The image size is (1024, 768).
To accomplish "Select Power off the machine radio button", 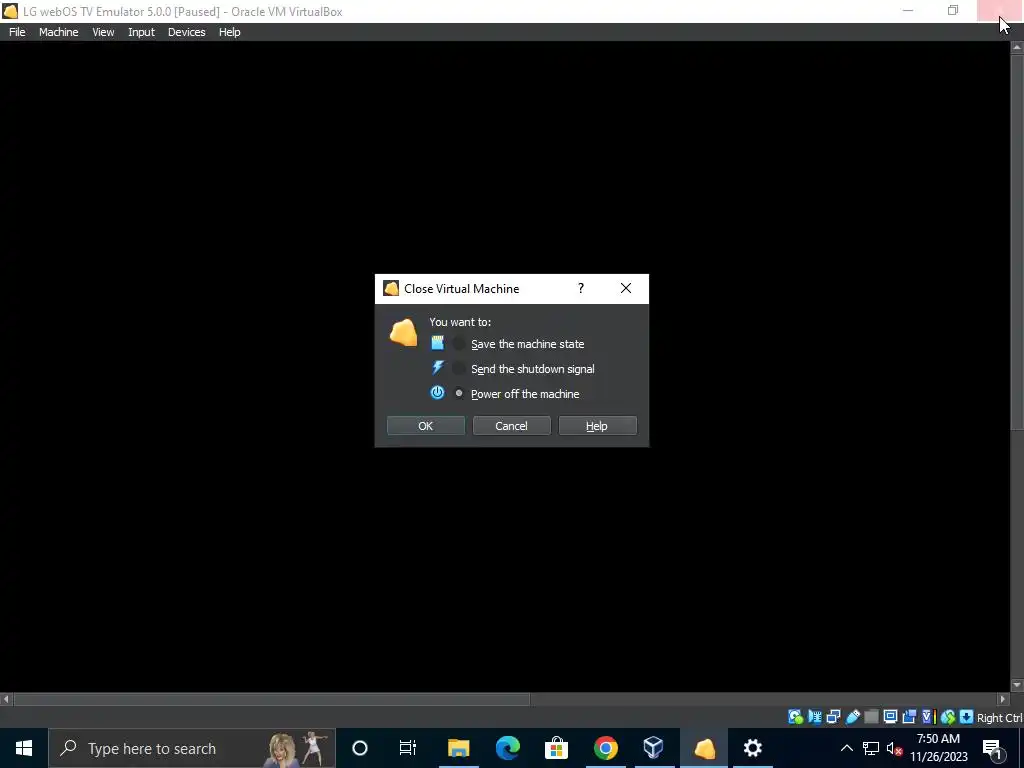I will click(x=458, y=393).
